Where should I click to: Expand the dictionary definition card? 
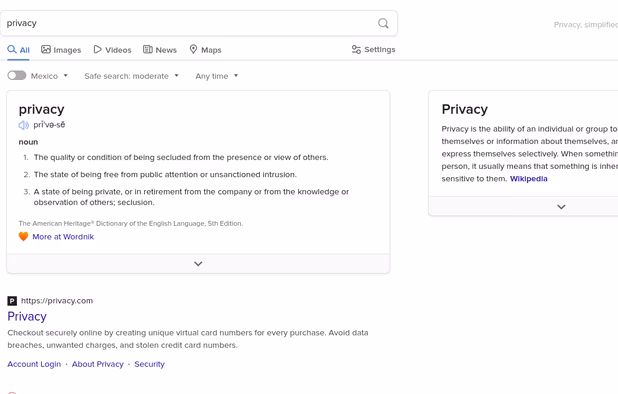coord(198,264)
